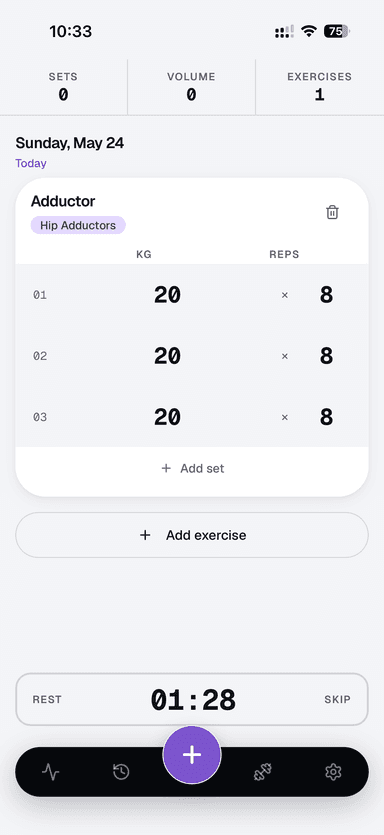Tap the Today link under date
Screen dimensions: 384x835
[31, 163]
